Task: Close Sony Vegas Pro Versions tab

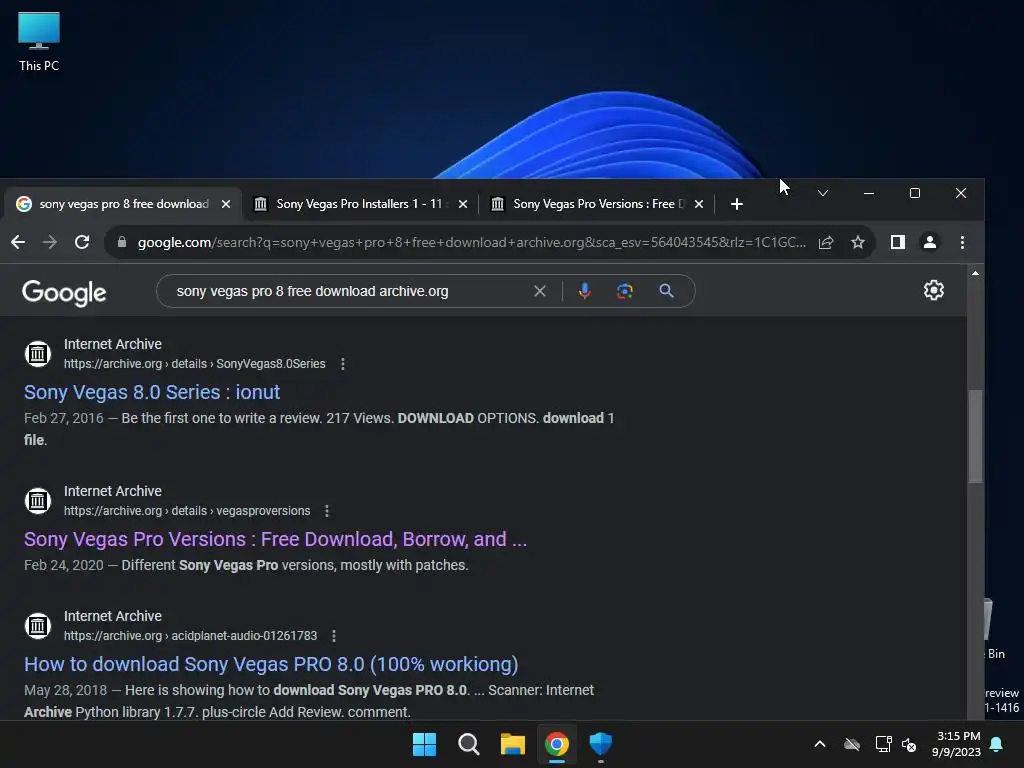Action: [699, 204]
